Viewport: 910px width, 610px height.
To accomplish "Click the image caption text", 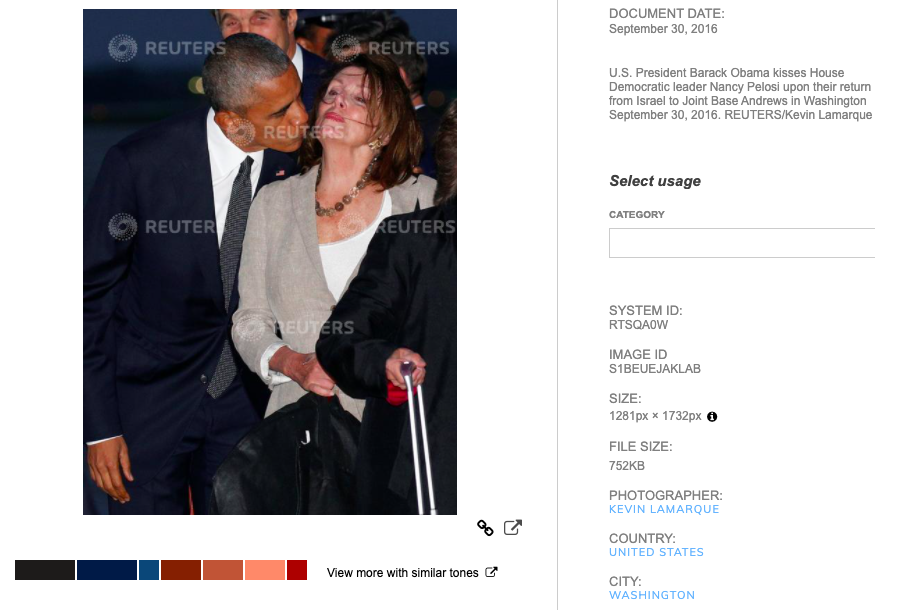I will 741,94.
